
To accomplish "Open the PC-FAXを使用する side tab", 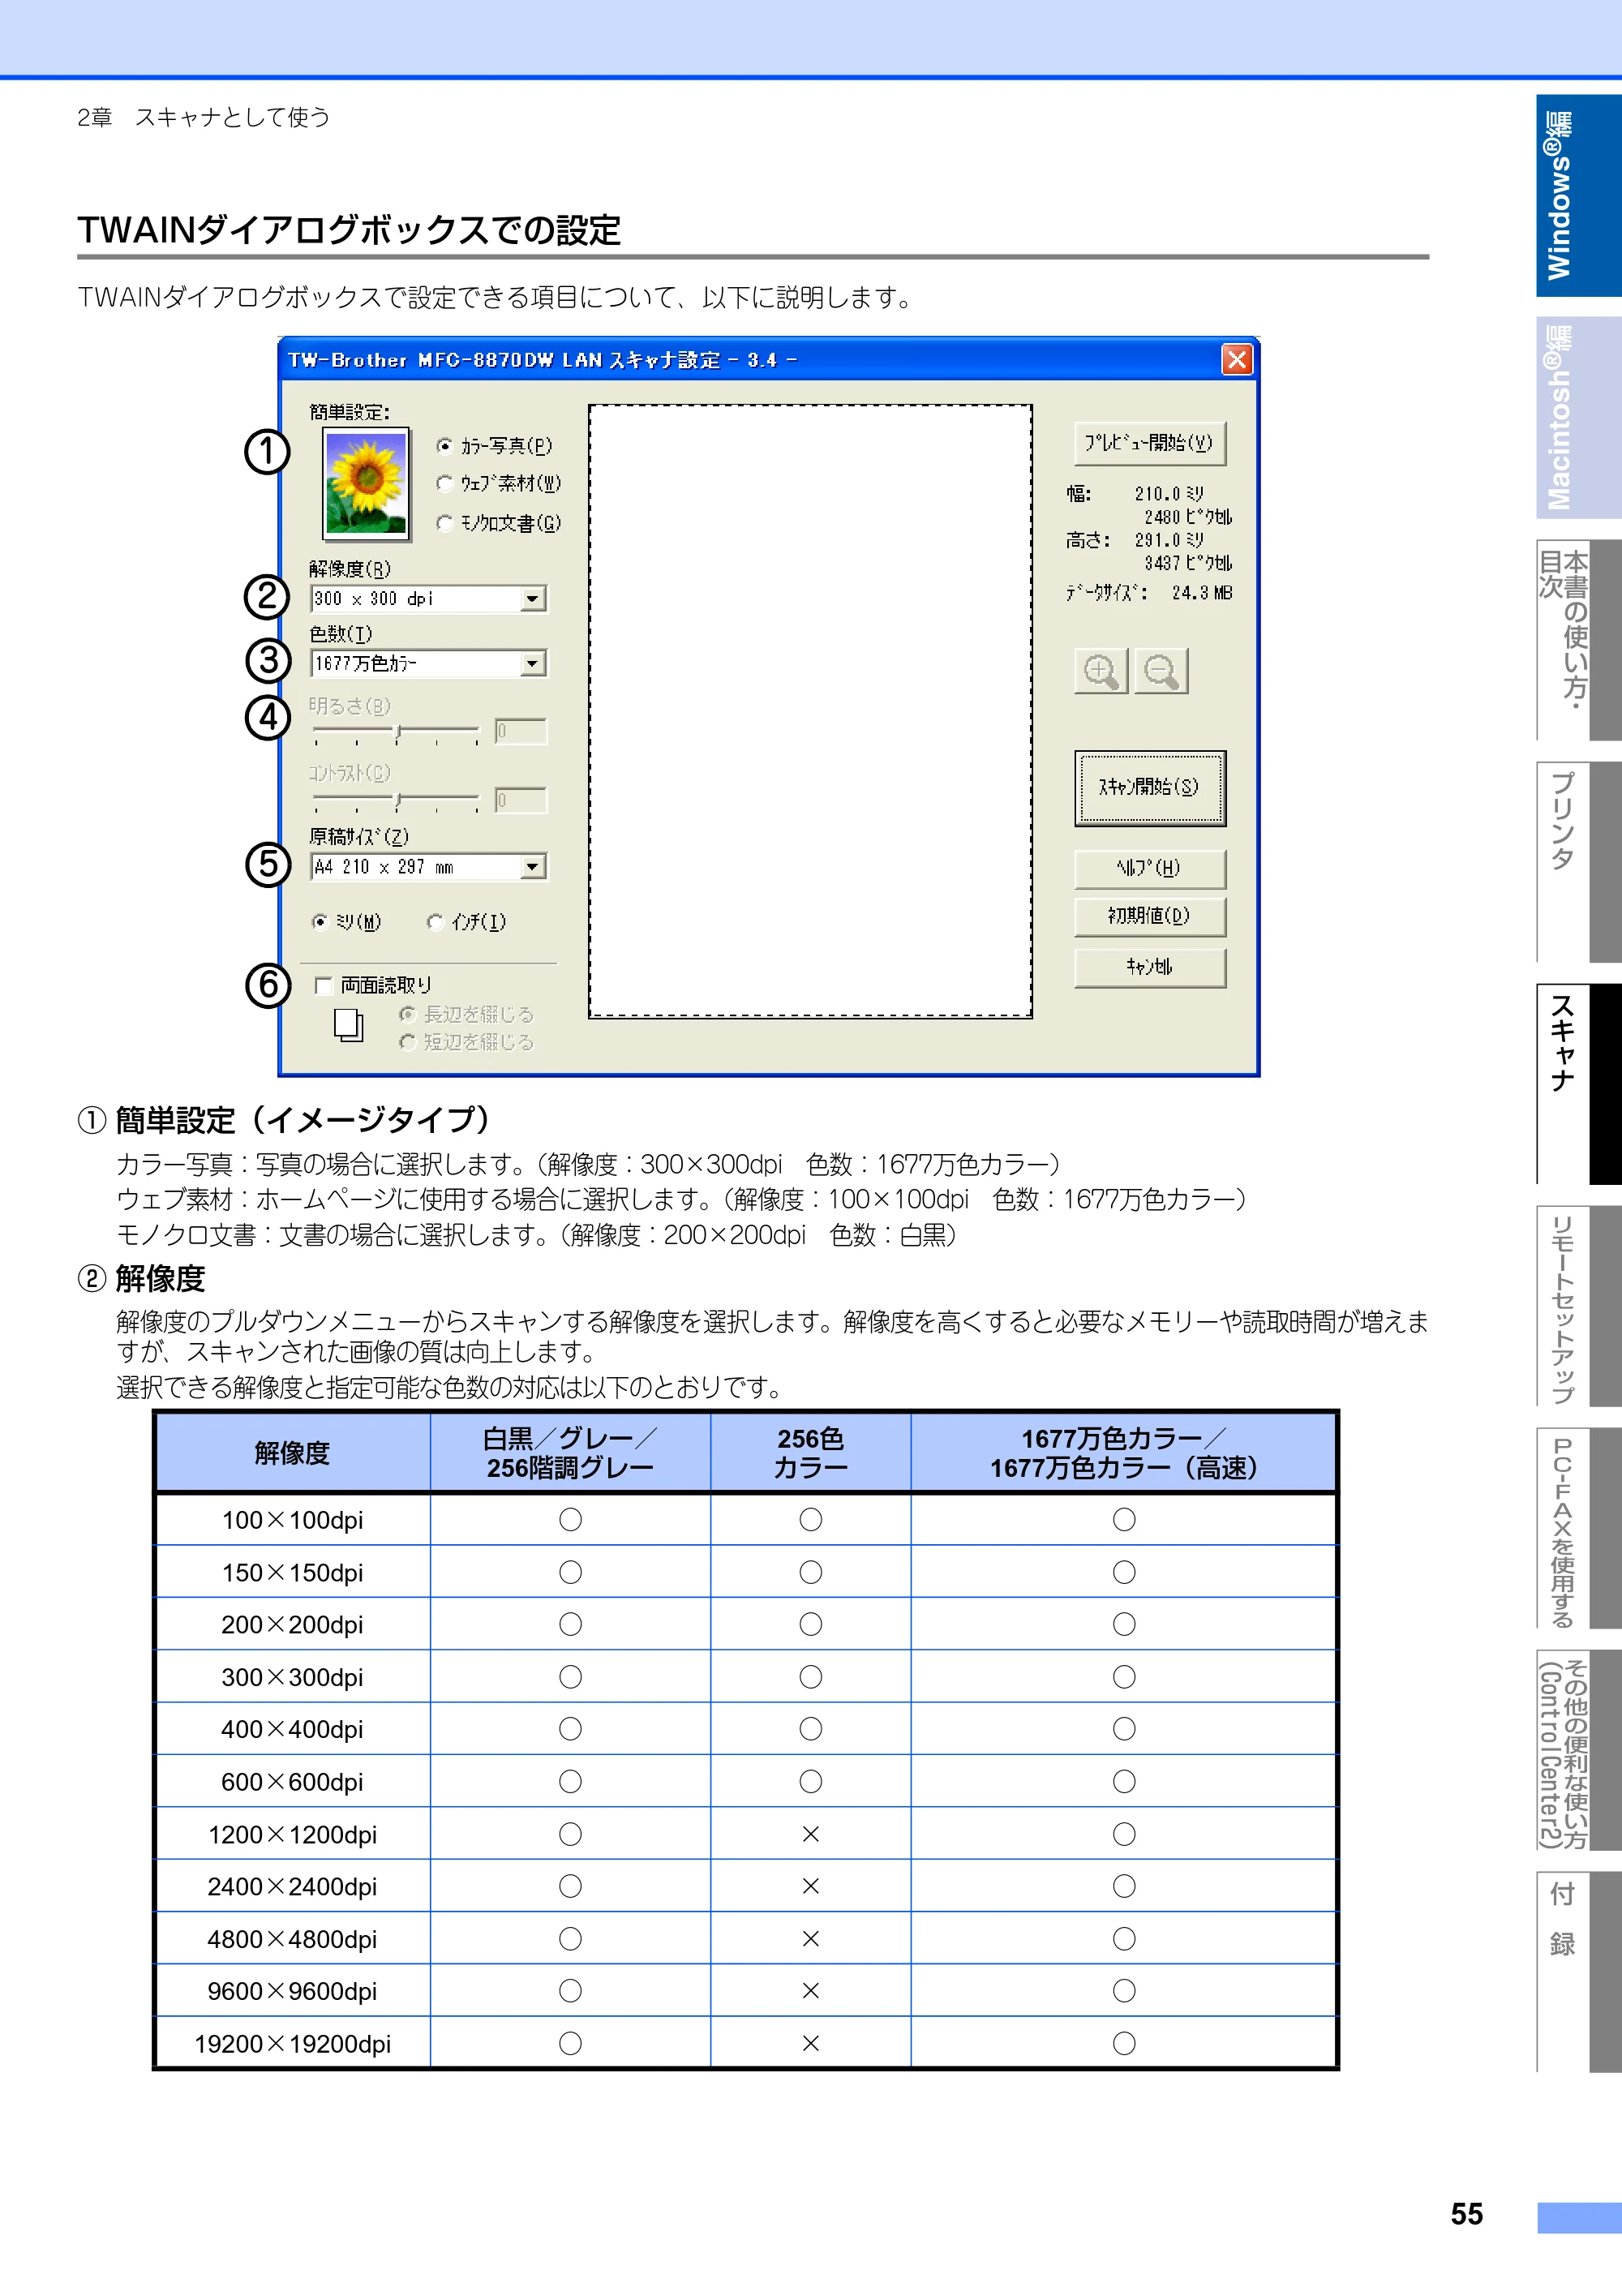I will 1578,1528.
